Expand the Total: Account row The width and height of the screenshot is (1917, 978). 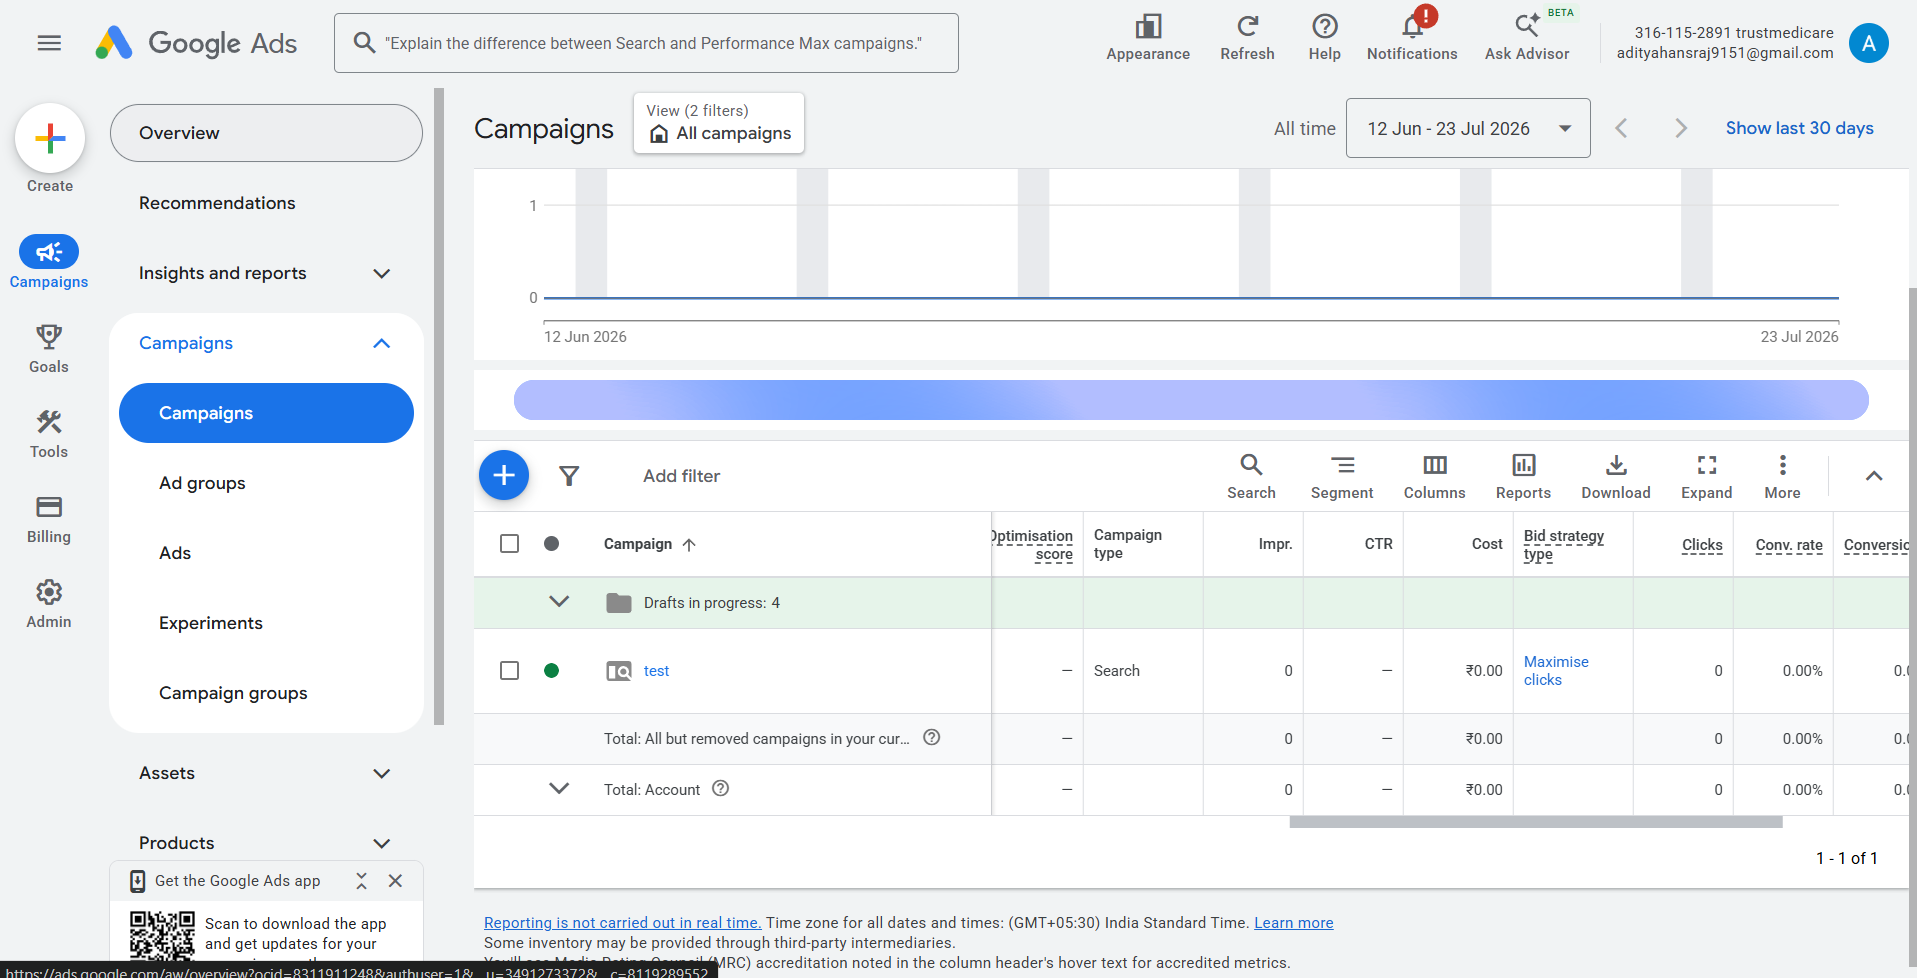[559, 788]
